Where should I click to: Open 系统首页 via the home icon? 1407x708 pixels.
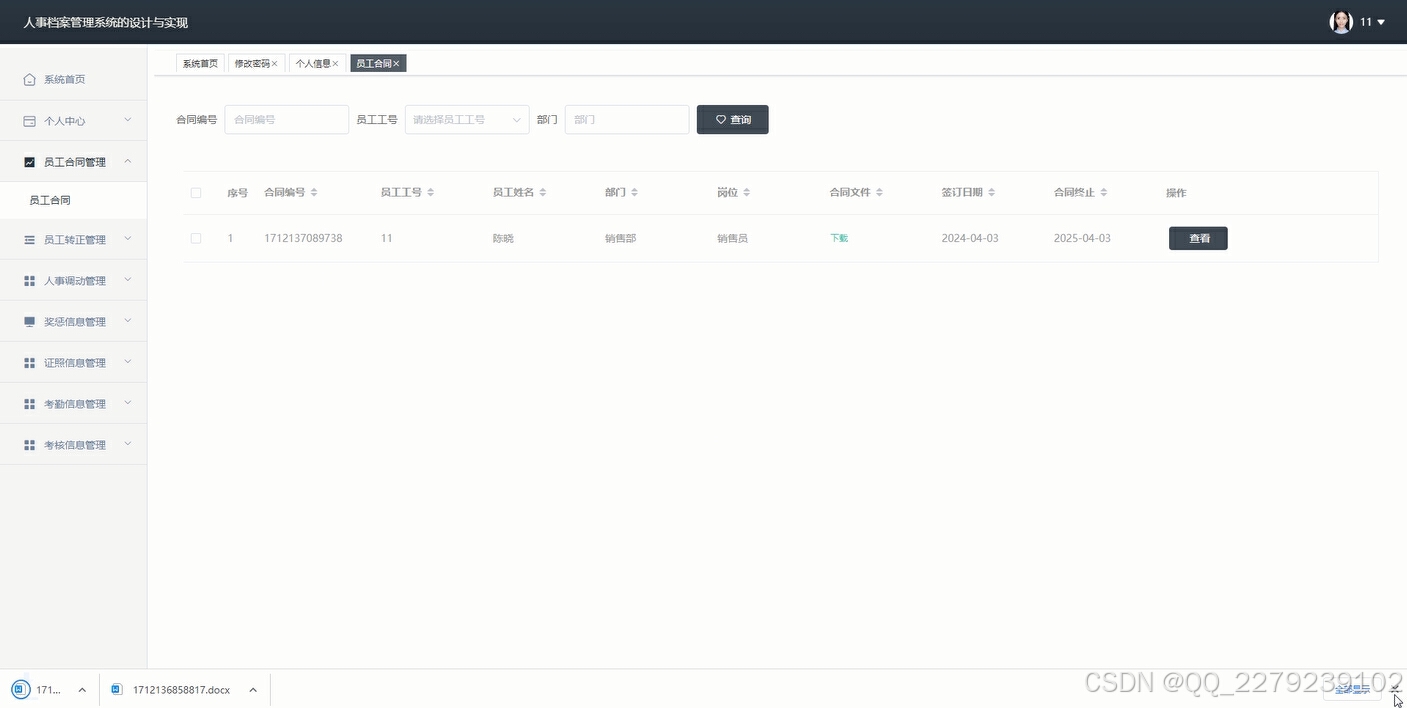(x=29, y=79)
